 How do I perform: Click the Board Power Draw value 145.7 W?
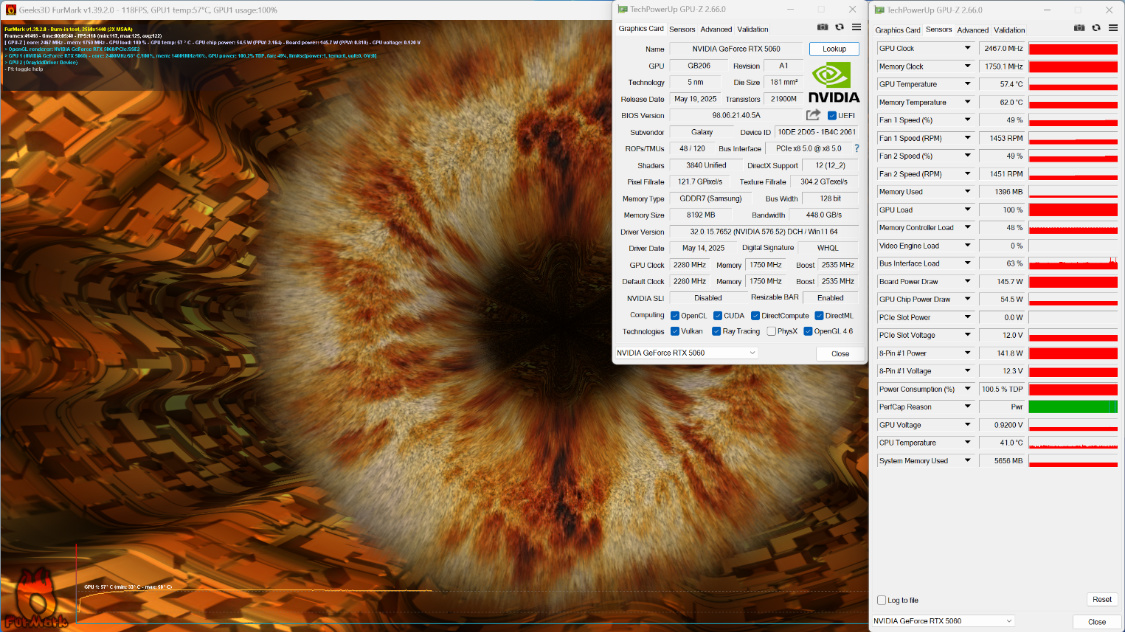1002,281
